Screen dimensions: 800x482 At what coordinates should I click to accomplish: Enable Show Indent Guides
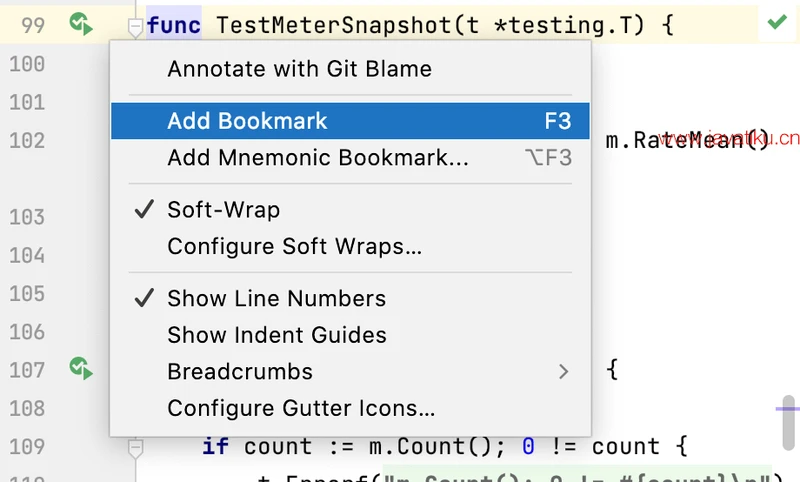(276, 335)
